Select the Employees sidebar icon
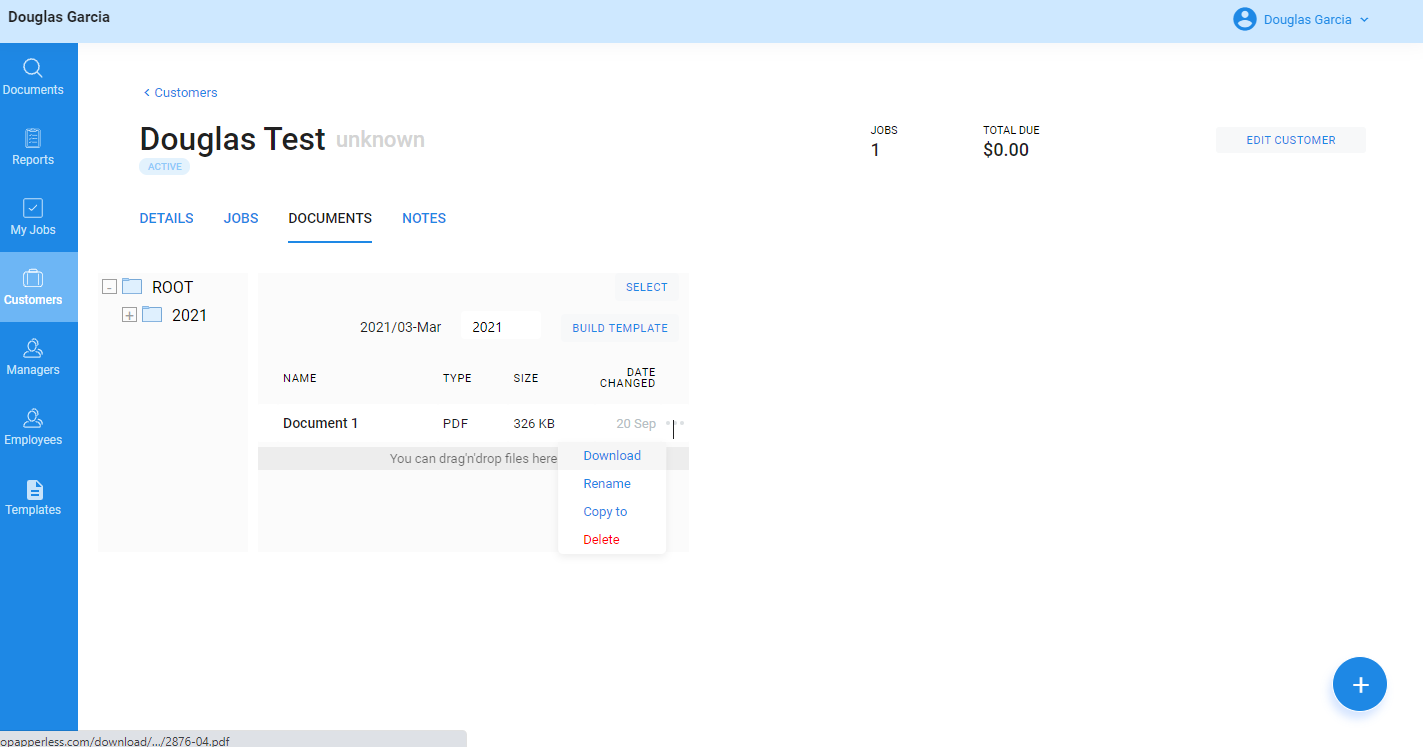The width and height of the screenshot is (1423, 747). [x=33, y=426]
